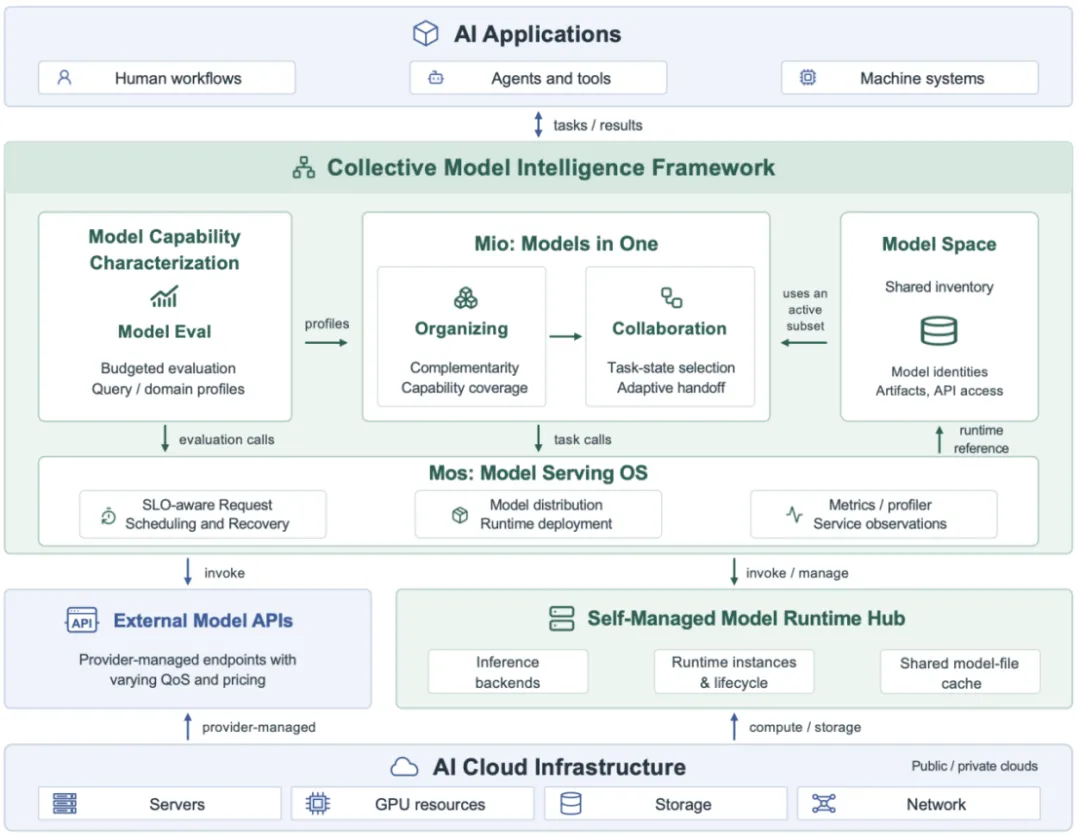Select the "Agents and tools" label

551,78
